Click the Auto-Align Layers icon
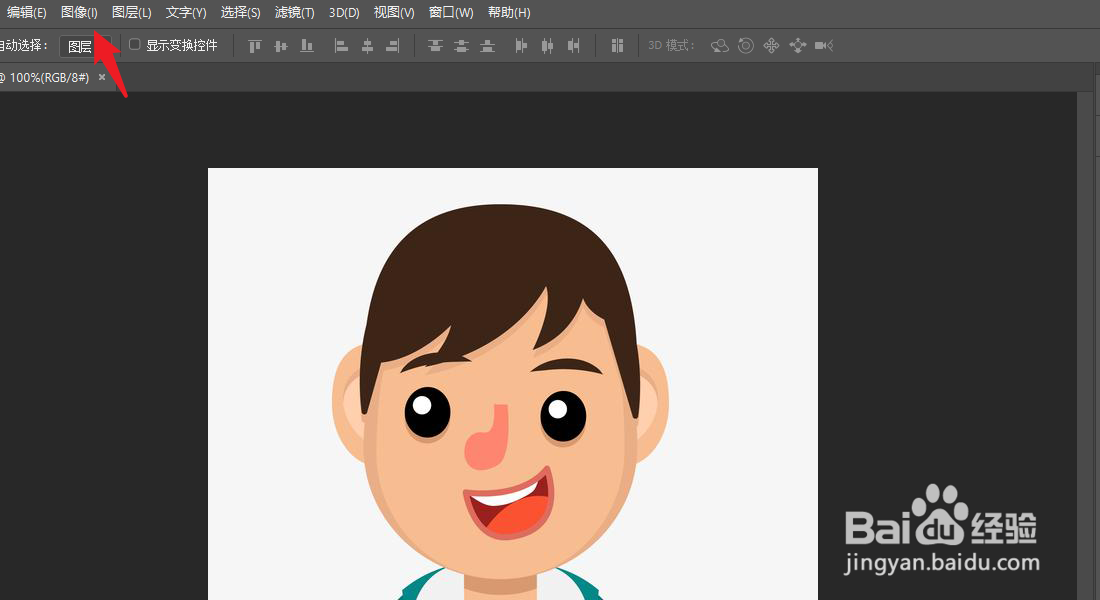1100x600 pixels. [617, 46]
